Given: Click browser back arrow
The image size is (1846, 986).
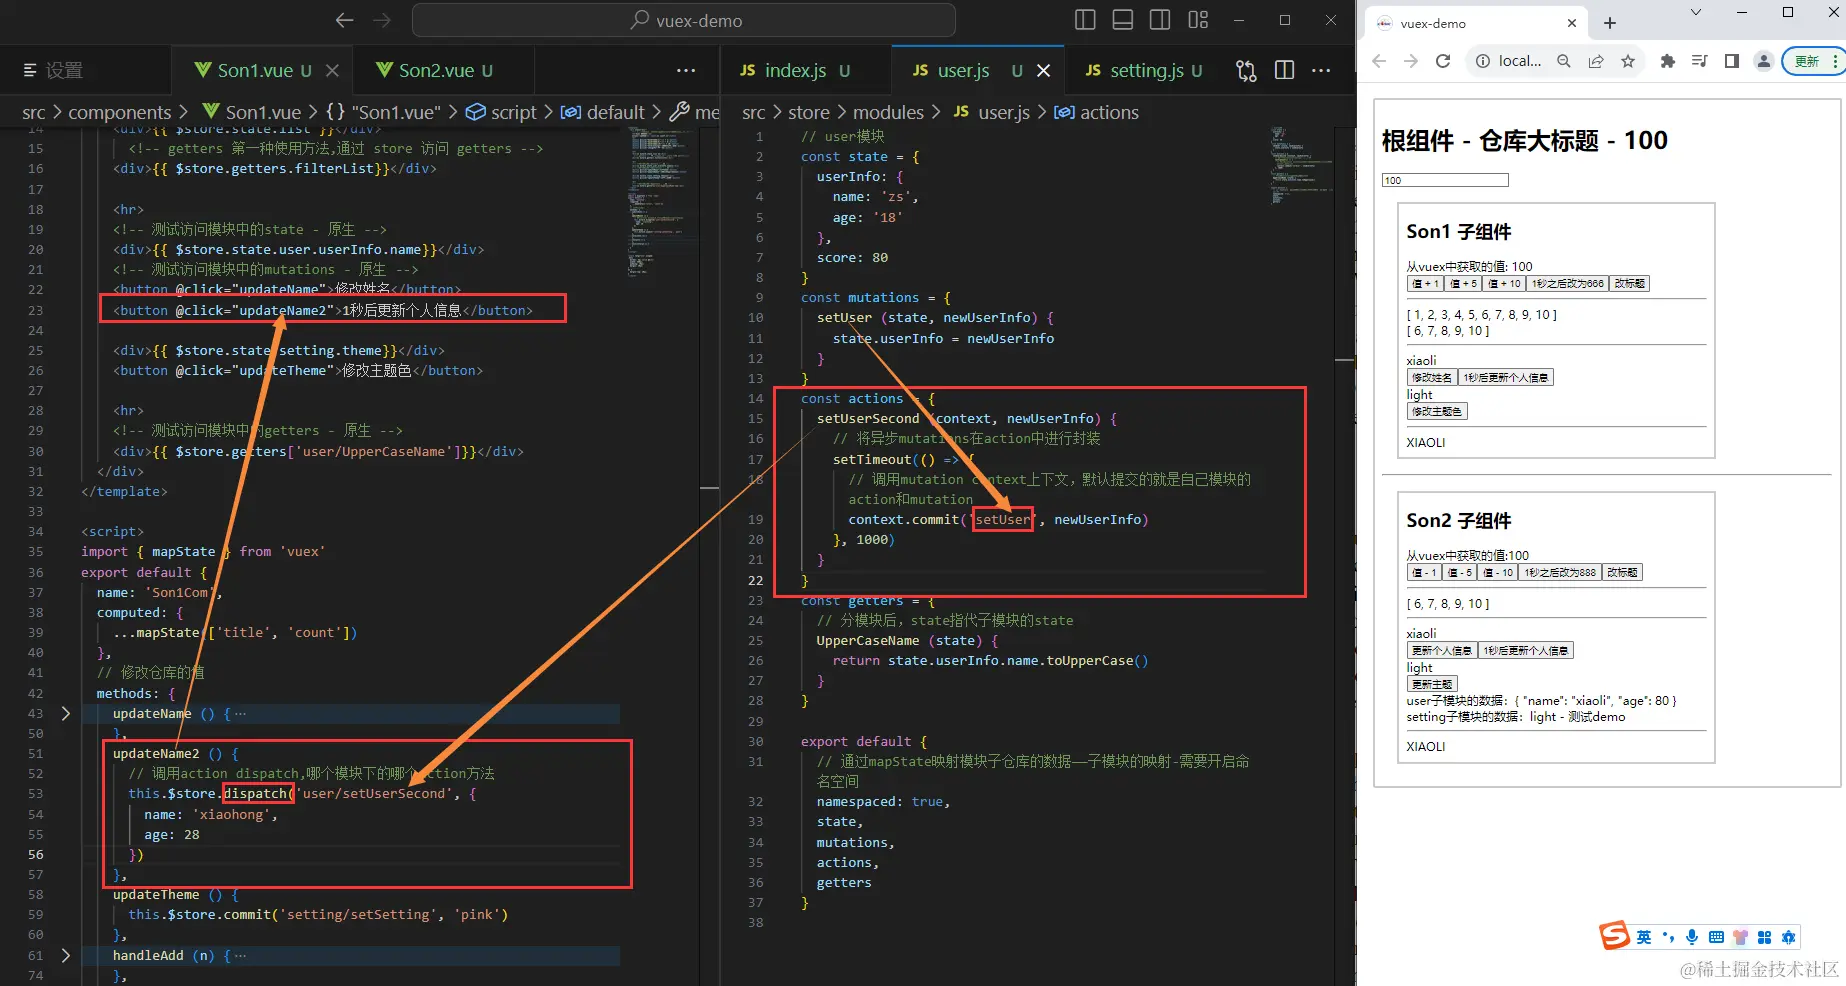Looking at the screenshot, I should click(x=1379, y=61).
